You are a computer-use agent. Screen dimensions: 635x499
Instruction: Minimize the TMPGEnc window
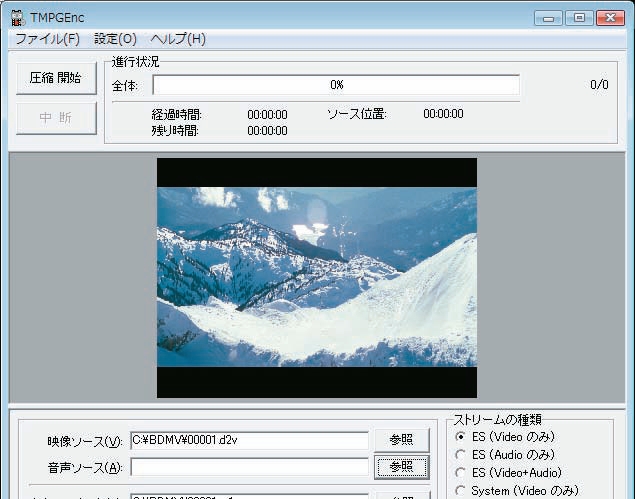[x=548, y=18]
